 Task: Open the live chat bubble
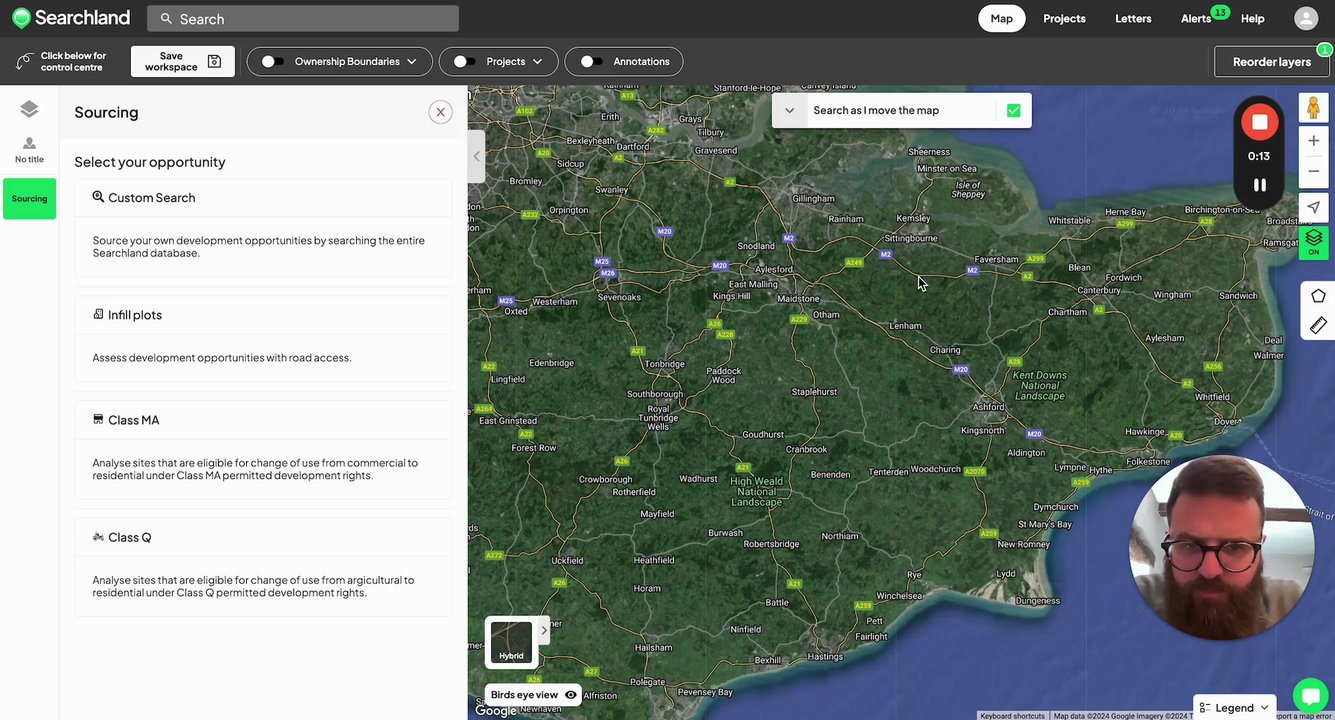[1309, 696]
